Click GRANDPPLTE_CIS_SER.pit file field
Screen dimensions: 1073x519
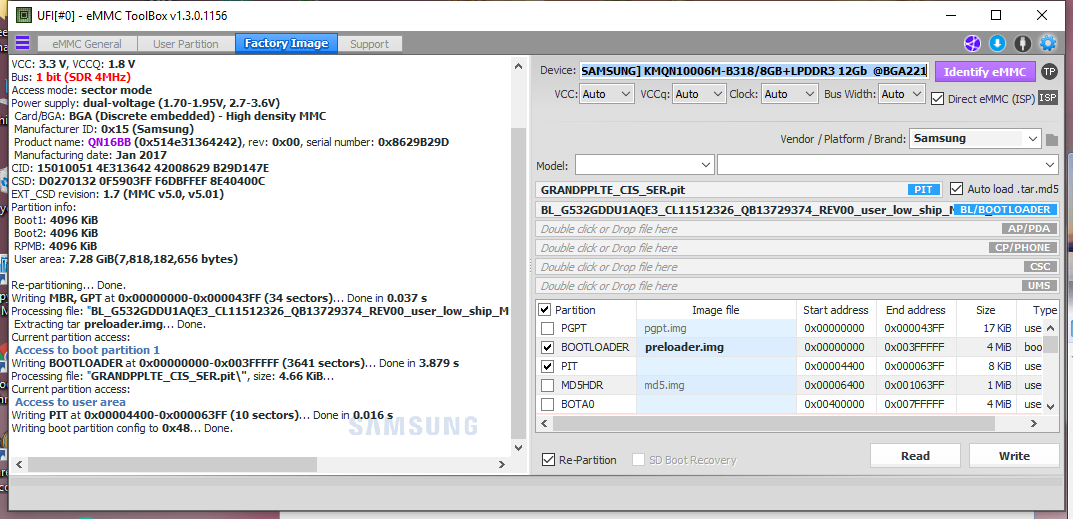tap(739, 190)
